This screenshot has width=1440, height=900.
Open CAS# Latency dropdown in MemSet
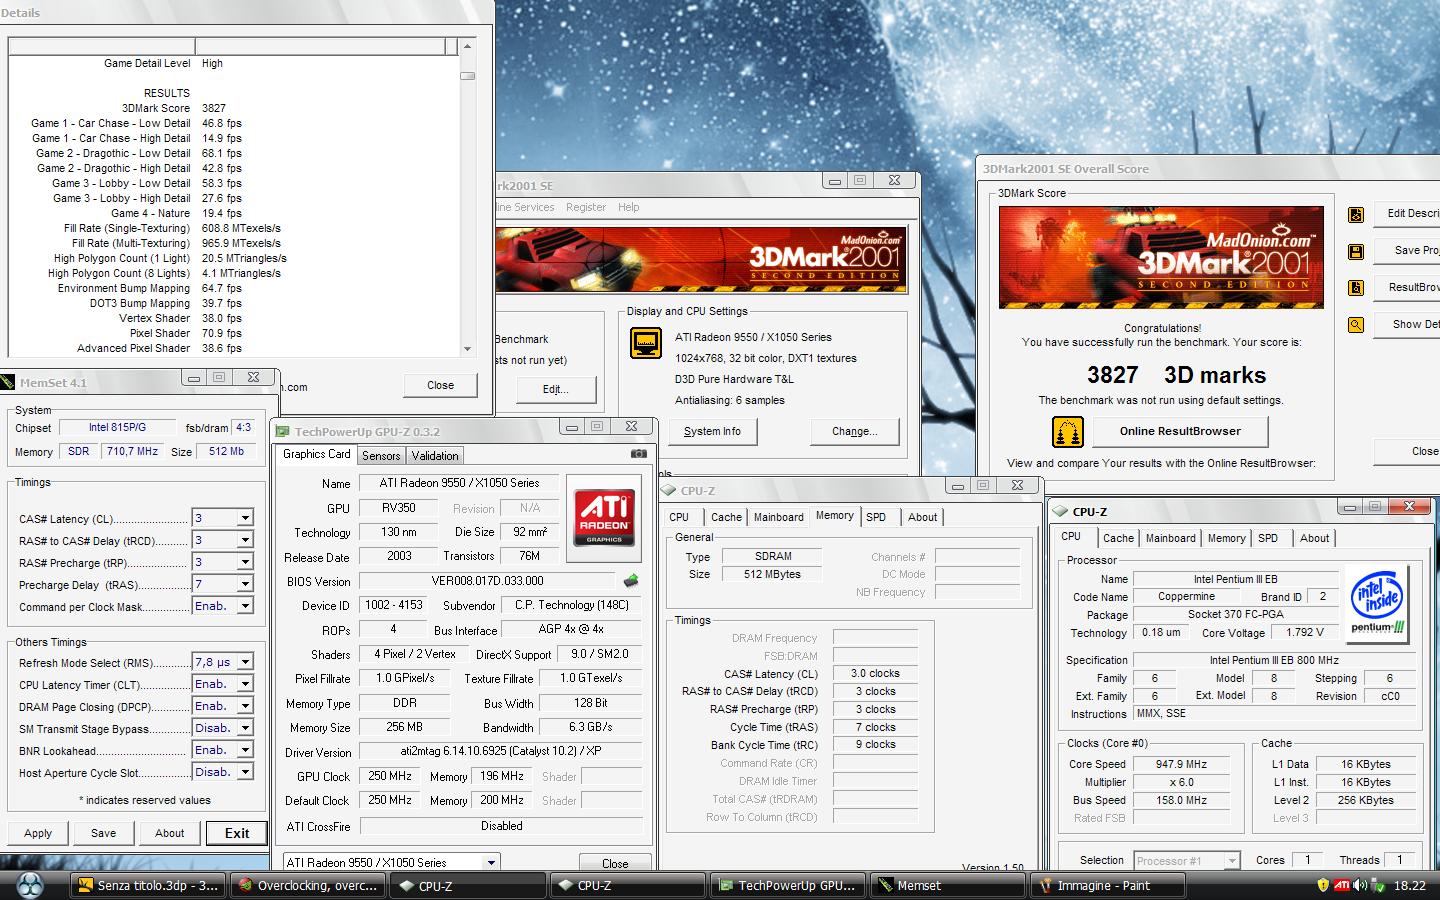[245, 518]
